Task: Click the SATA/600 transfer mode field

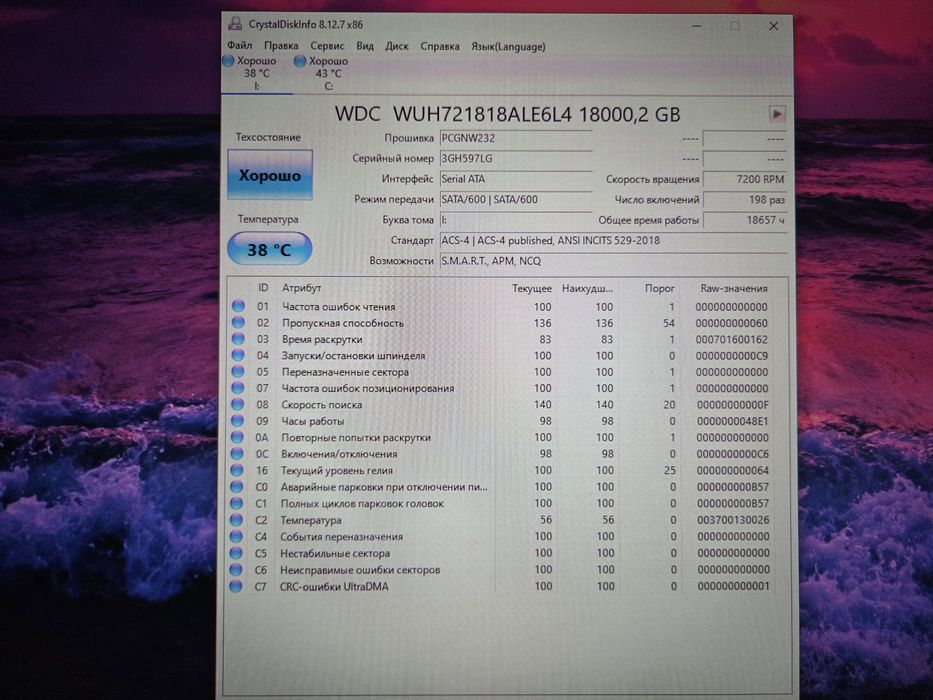Action: (x=516, y=199)
